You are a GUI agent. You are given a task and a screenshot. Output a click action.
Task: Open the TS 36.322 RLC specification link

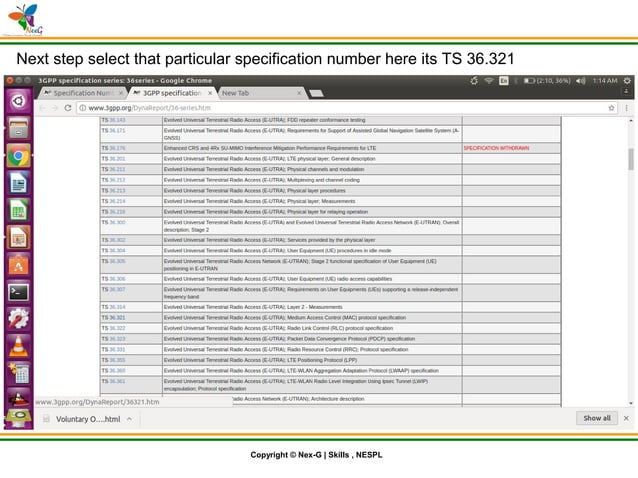pos(113,328)
